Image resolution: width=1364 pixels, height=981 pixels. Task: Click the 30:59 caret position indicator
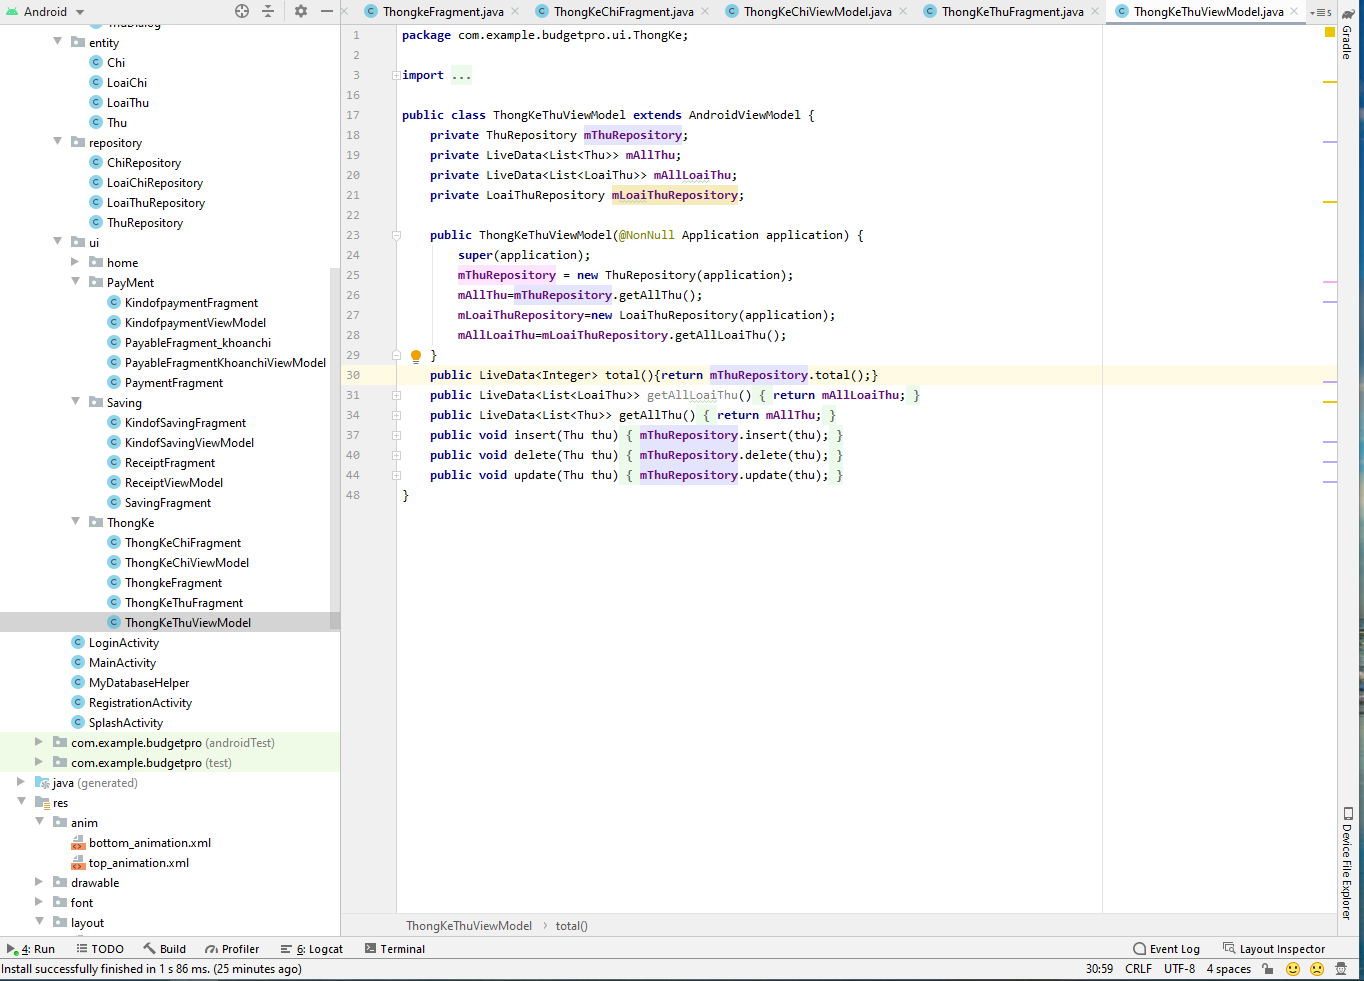1099,969
